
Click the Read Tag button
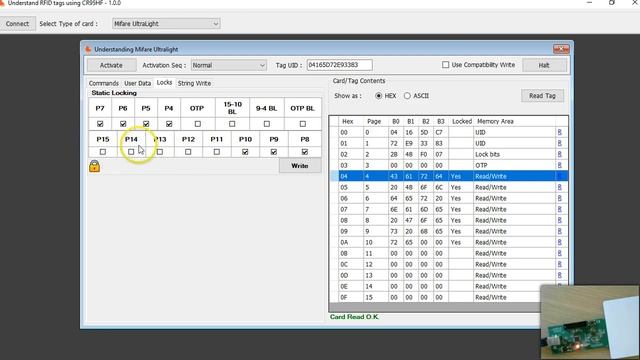point(542,96)
